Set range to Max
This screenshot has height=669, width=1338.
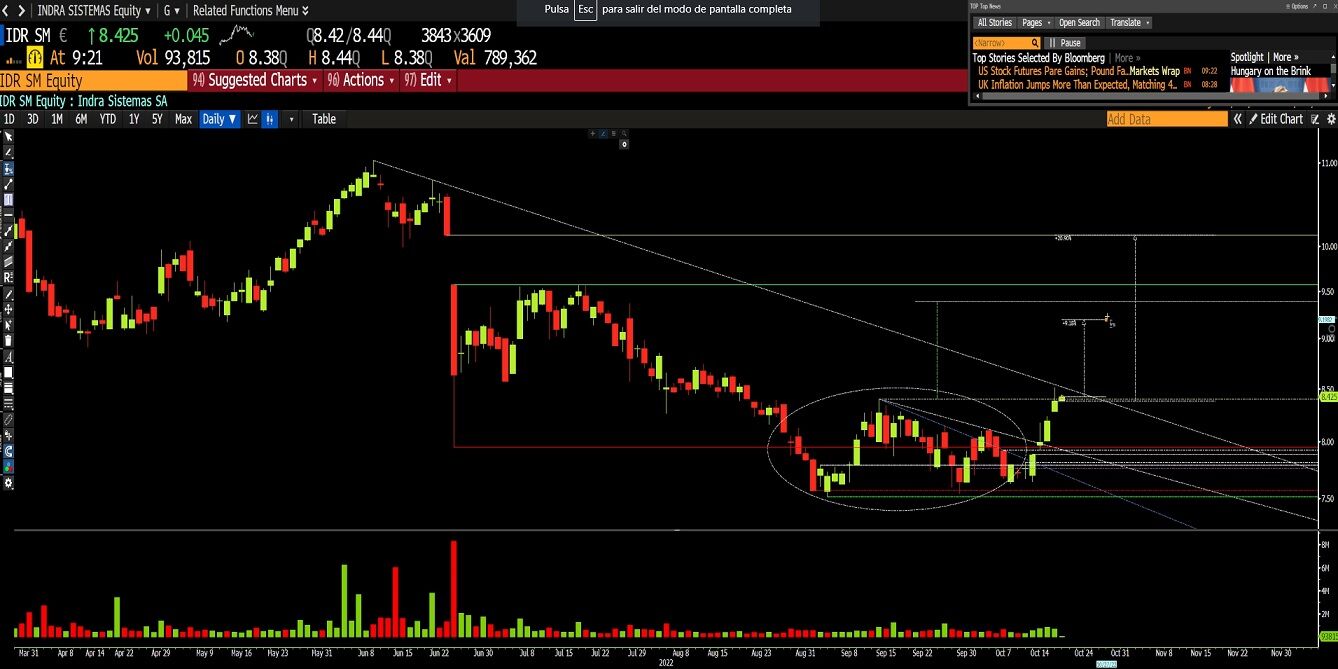click(x=183, y=119)
